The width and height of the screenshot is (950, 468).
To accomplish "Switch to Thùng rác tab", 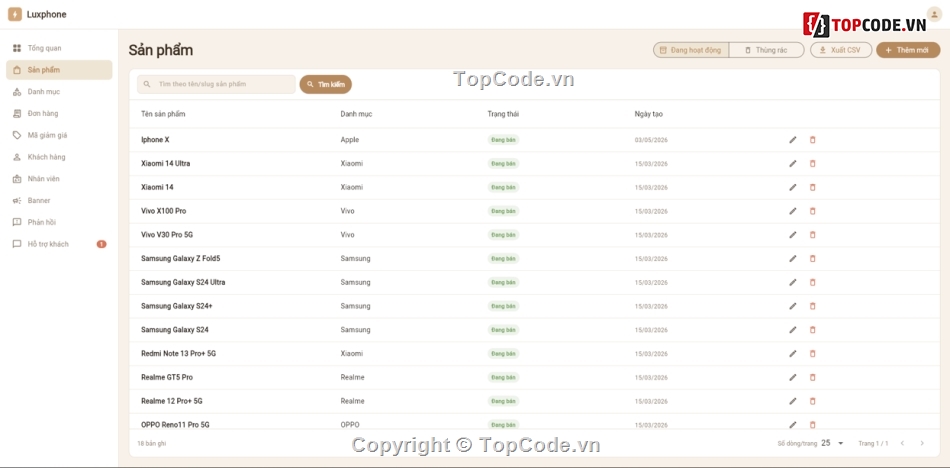I will pos(766,50).
